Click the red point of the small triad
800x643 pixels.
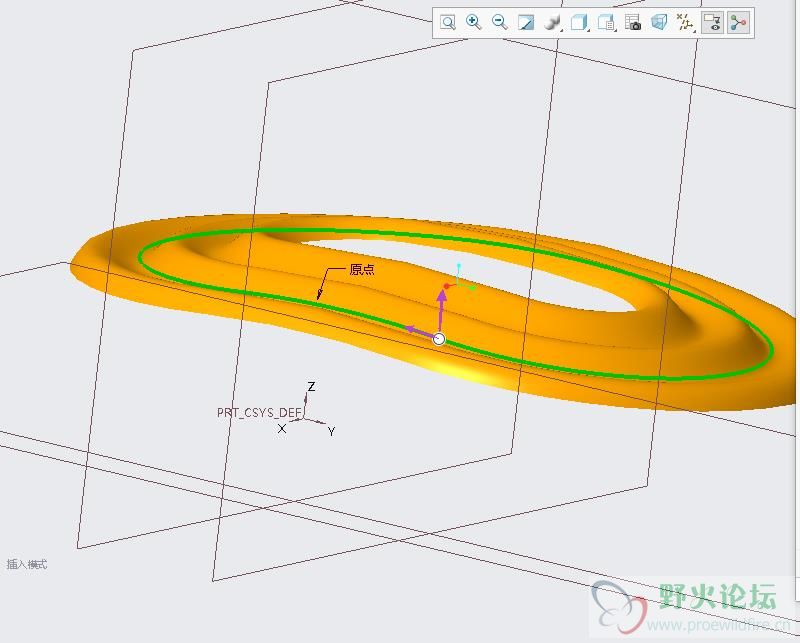(446, 286)
